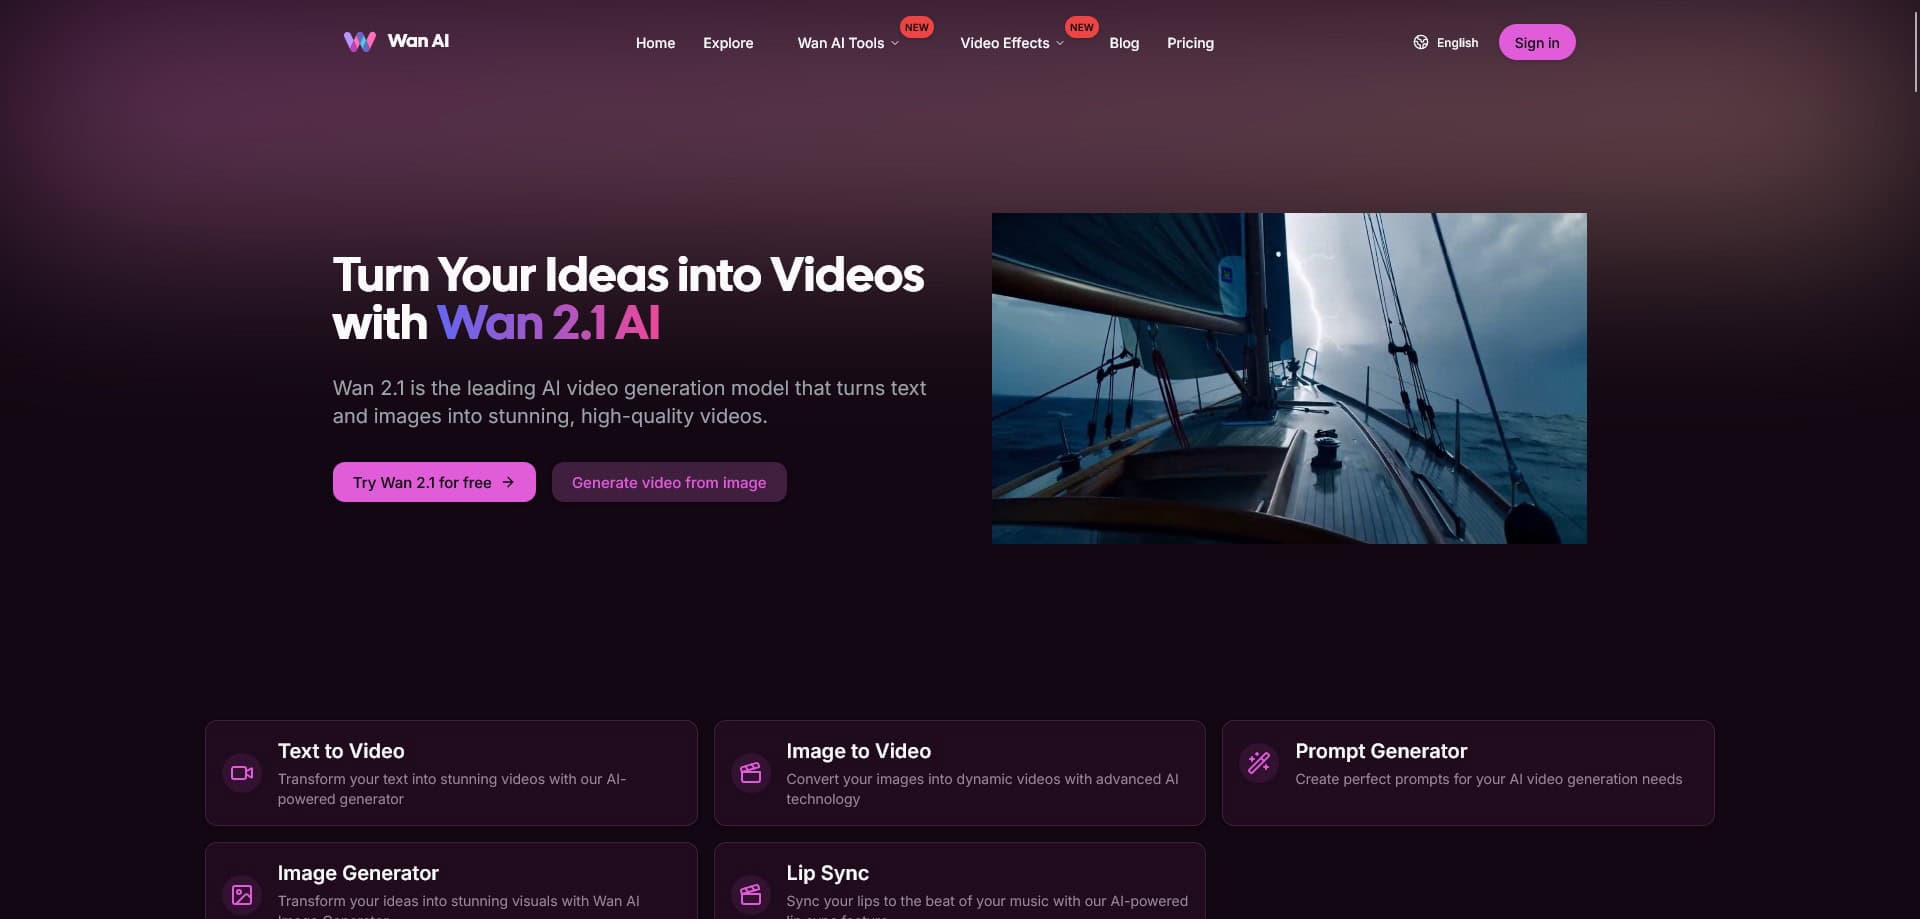Click Generate video from image button
1920x919 pixels.
pyautogui.click(x=669, y=482)
